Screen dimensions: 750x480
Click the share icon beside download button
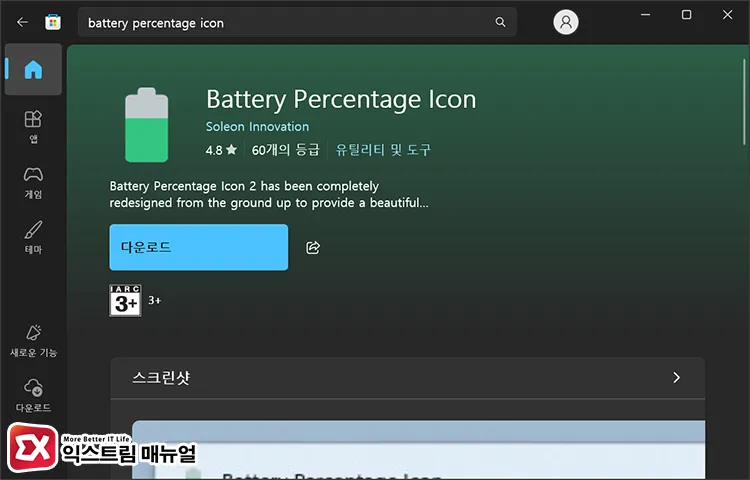coord(313,248)
